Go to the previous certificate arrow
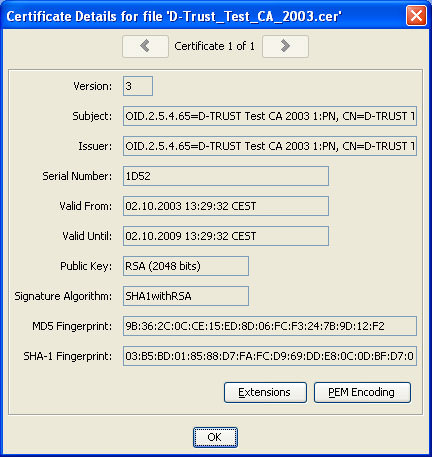The image size is (432, 457). pyautogui.click(x=145, y=46)
